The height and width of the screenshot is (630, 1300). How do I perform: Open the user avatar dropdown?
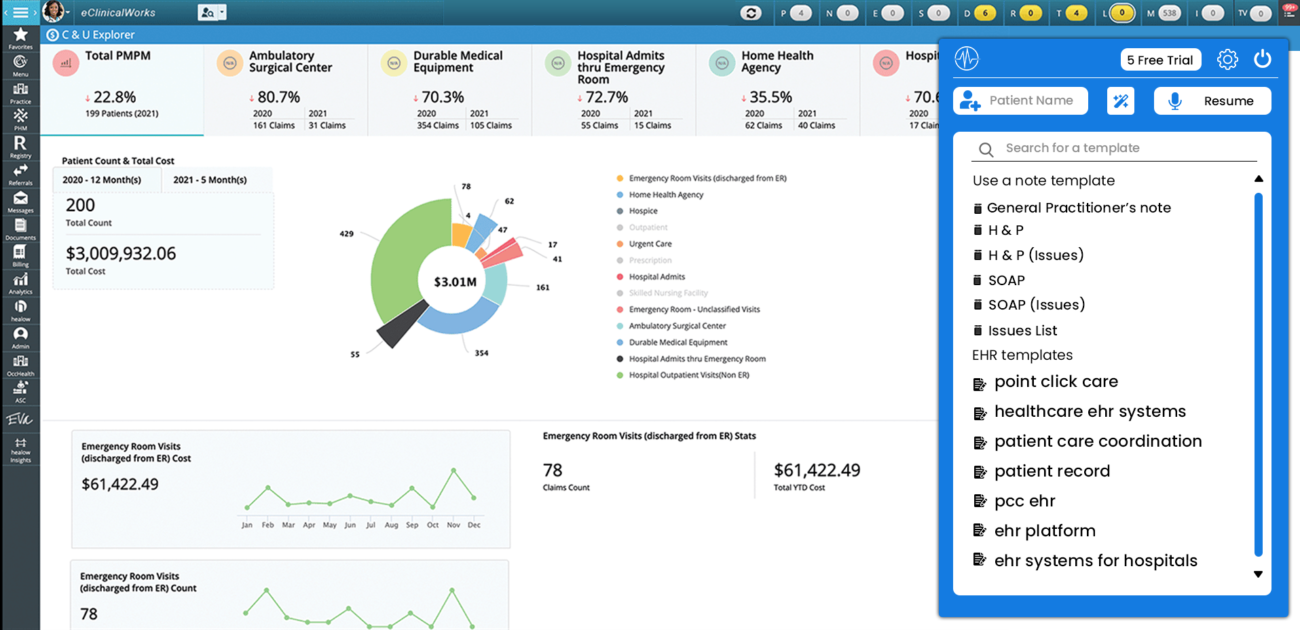click(55, 12)
